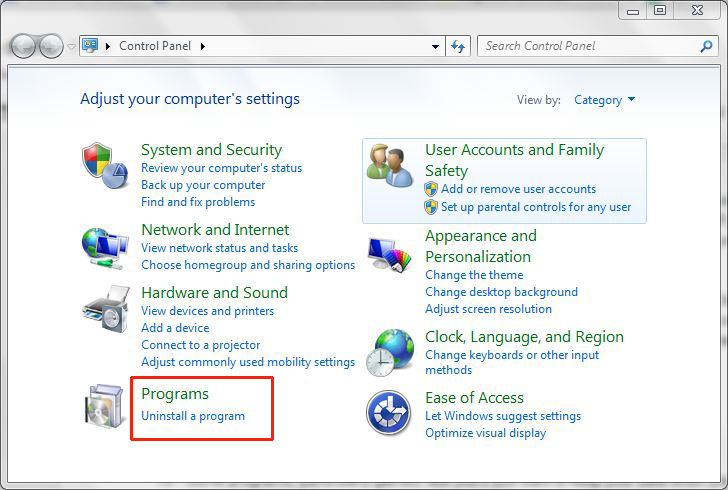
Task: Open Network and Internet category
Action: coord(215,229)
